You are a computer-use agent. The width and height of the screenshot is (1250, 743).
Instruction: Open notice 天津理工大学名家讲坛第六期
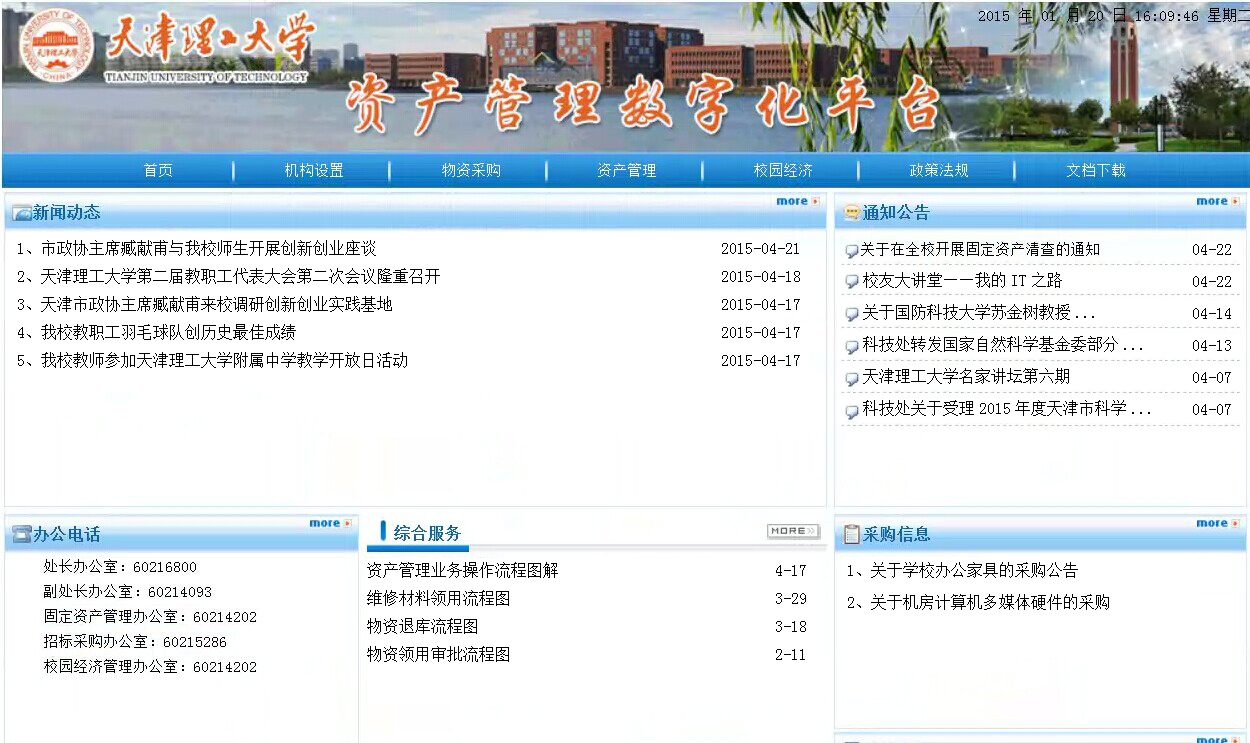[x=966, y=377]
